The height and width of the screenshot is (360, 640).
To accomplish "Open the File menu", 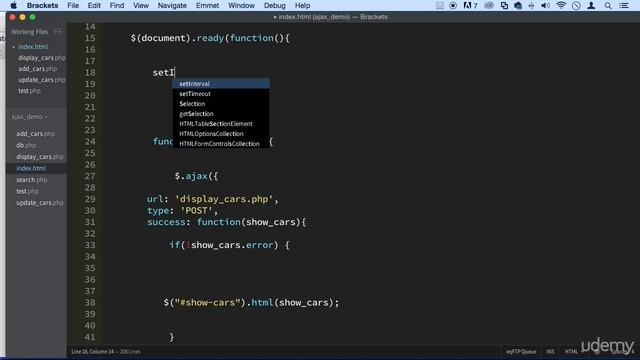I will click(x=73, y=5).
